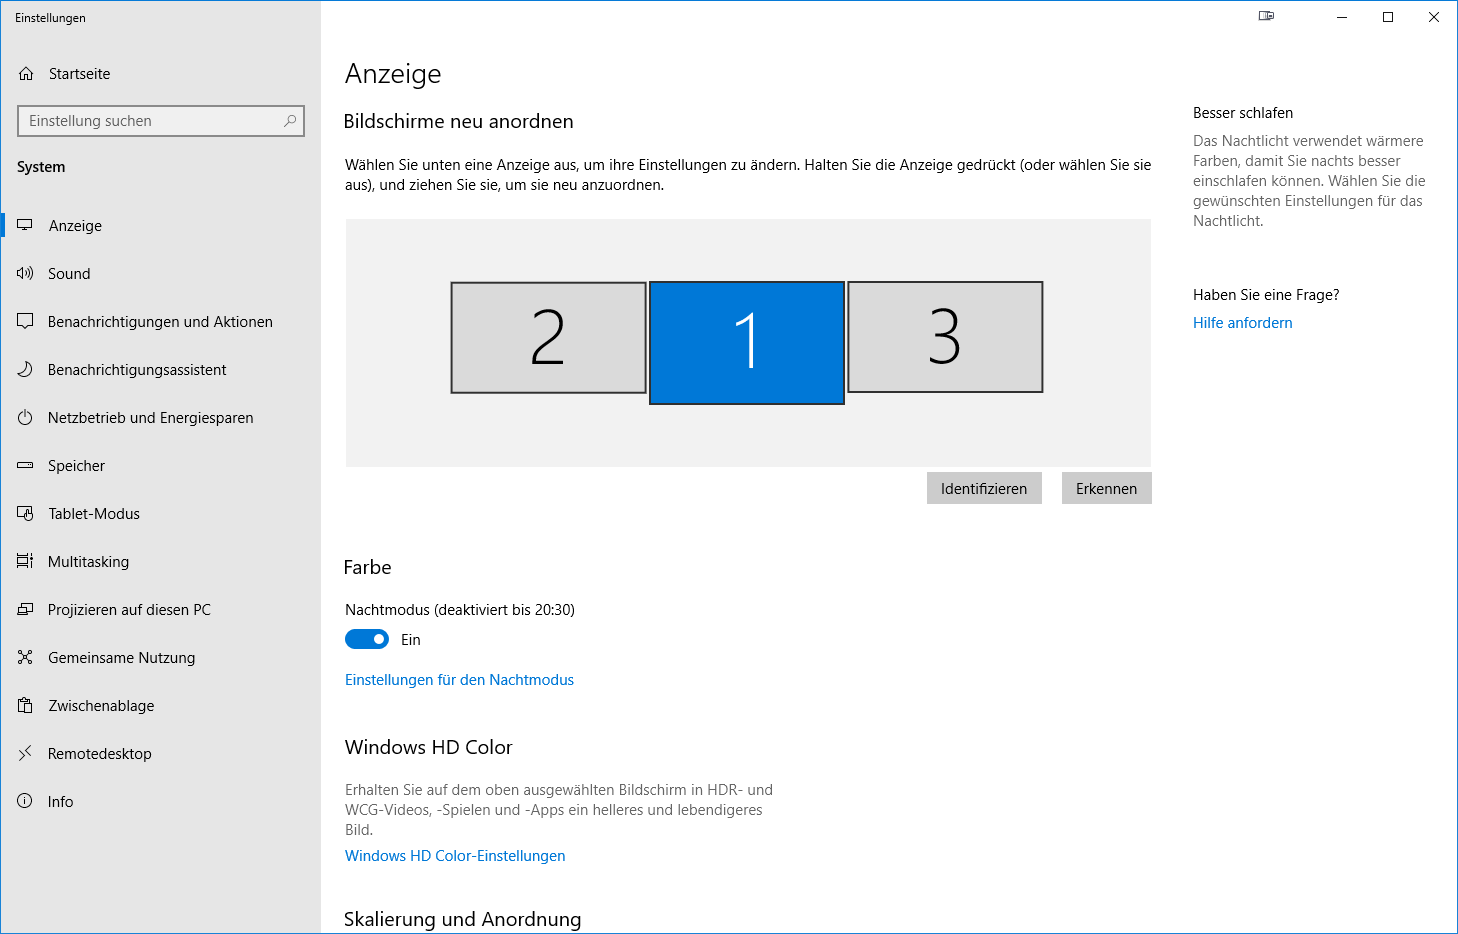
Task: Click inside the Einstellung suchen search box
Action: click(160, 120)
